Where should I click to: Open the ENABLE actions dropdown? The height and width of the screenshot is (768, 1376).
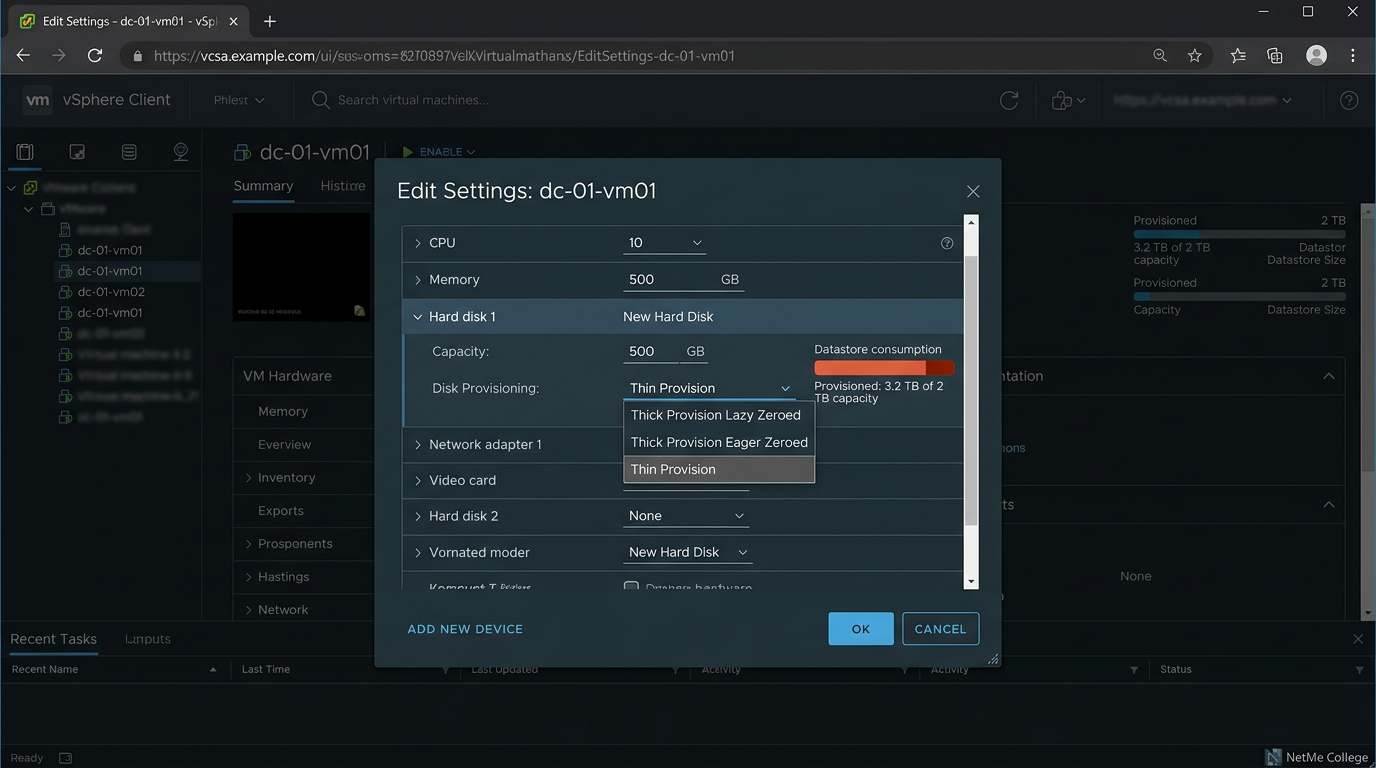pos(446,152)
